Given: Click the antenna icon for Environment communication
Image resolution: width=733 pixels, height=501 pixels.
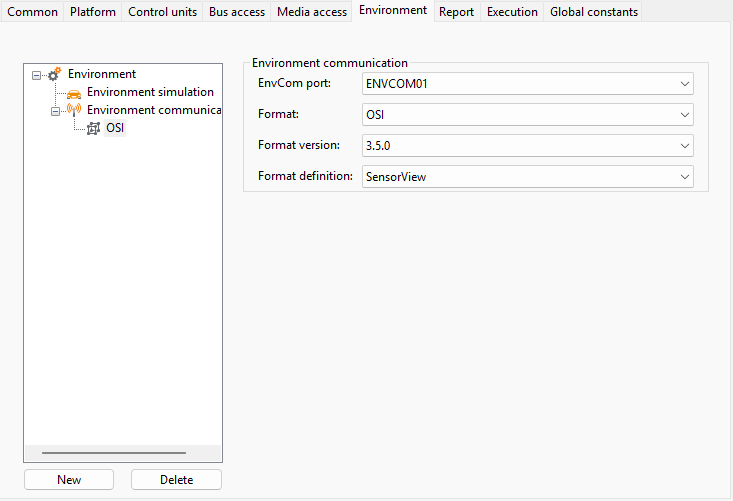Looking at the screenshot, I should point(74,110).
